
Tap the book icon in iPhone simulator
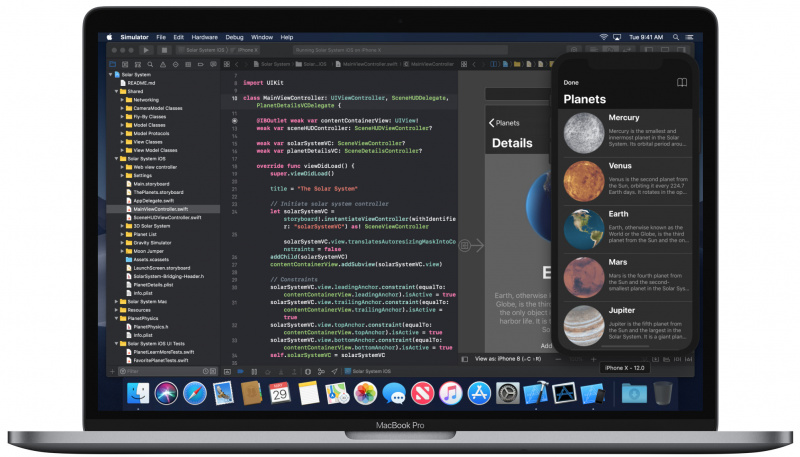(x=682, y=83)
